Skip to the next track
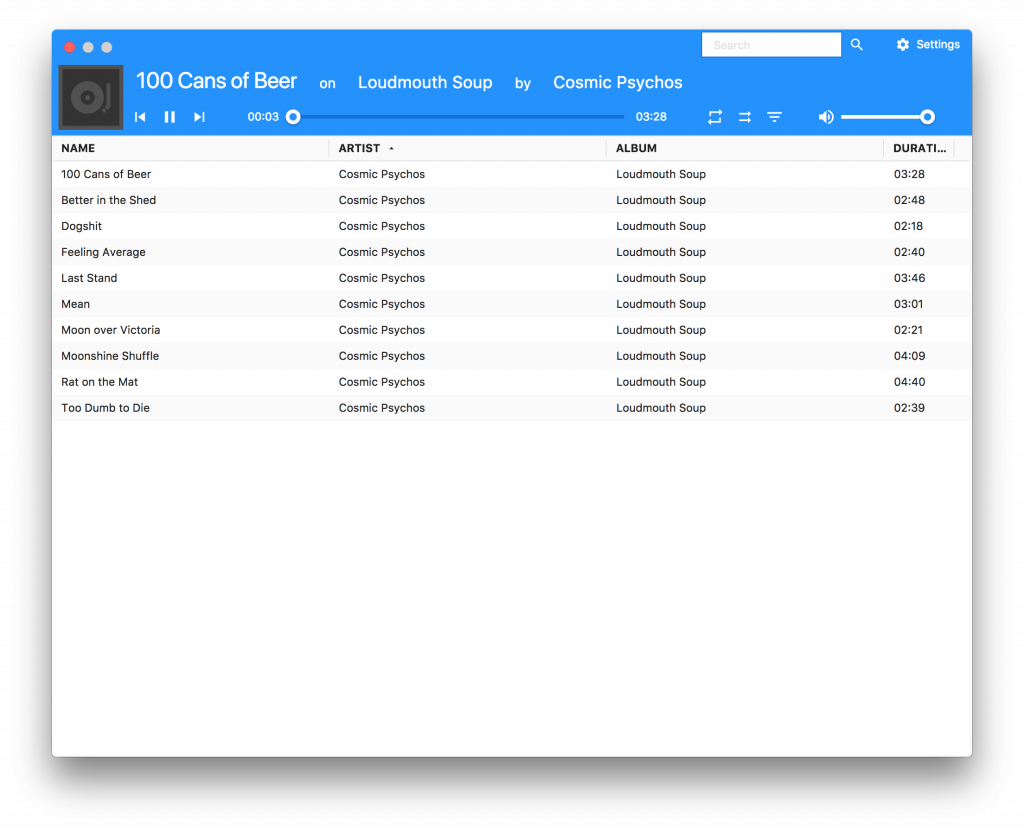The height and width of the screenshot is (831, 1024). [x=199, y=117]
